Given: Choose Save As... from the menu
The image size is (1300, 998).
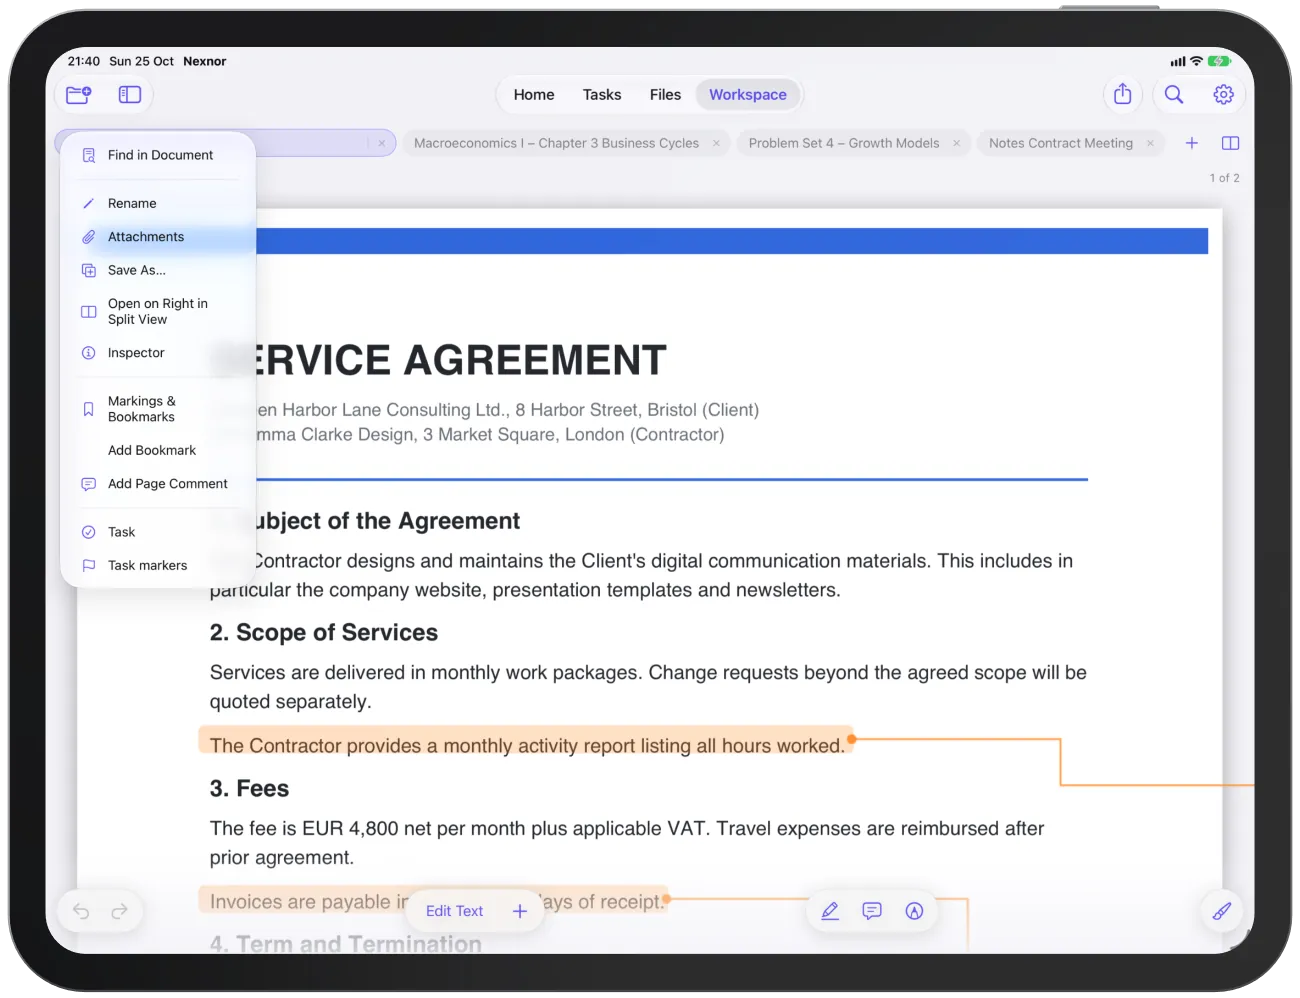Looking at the screenshot, I should coord(158,270).
